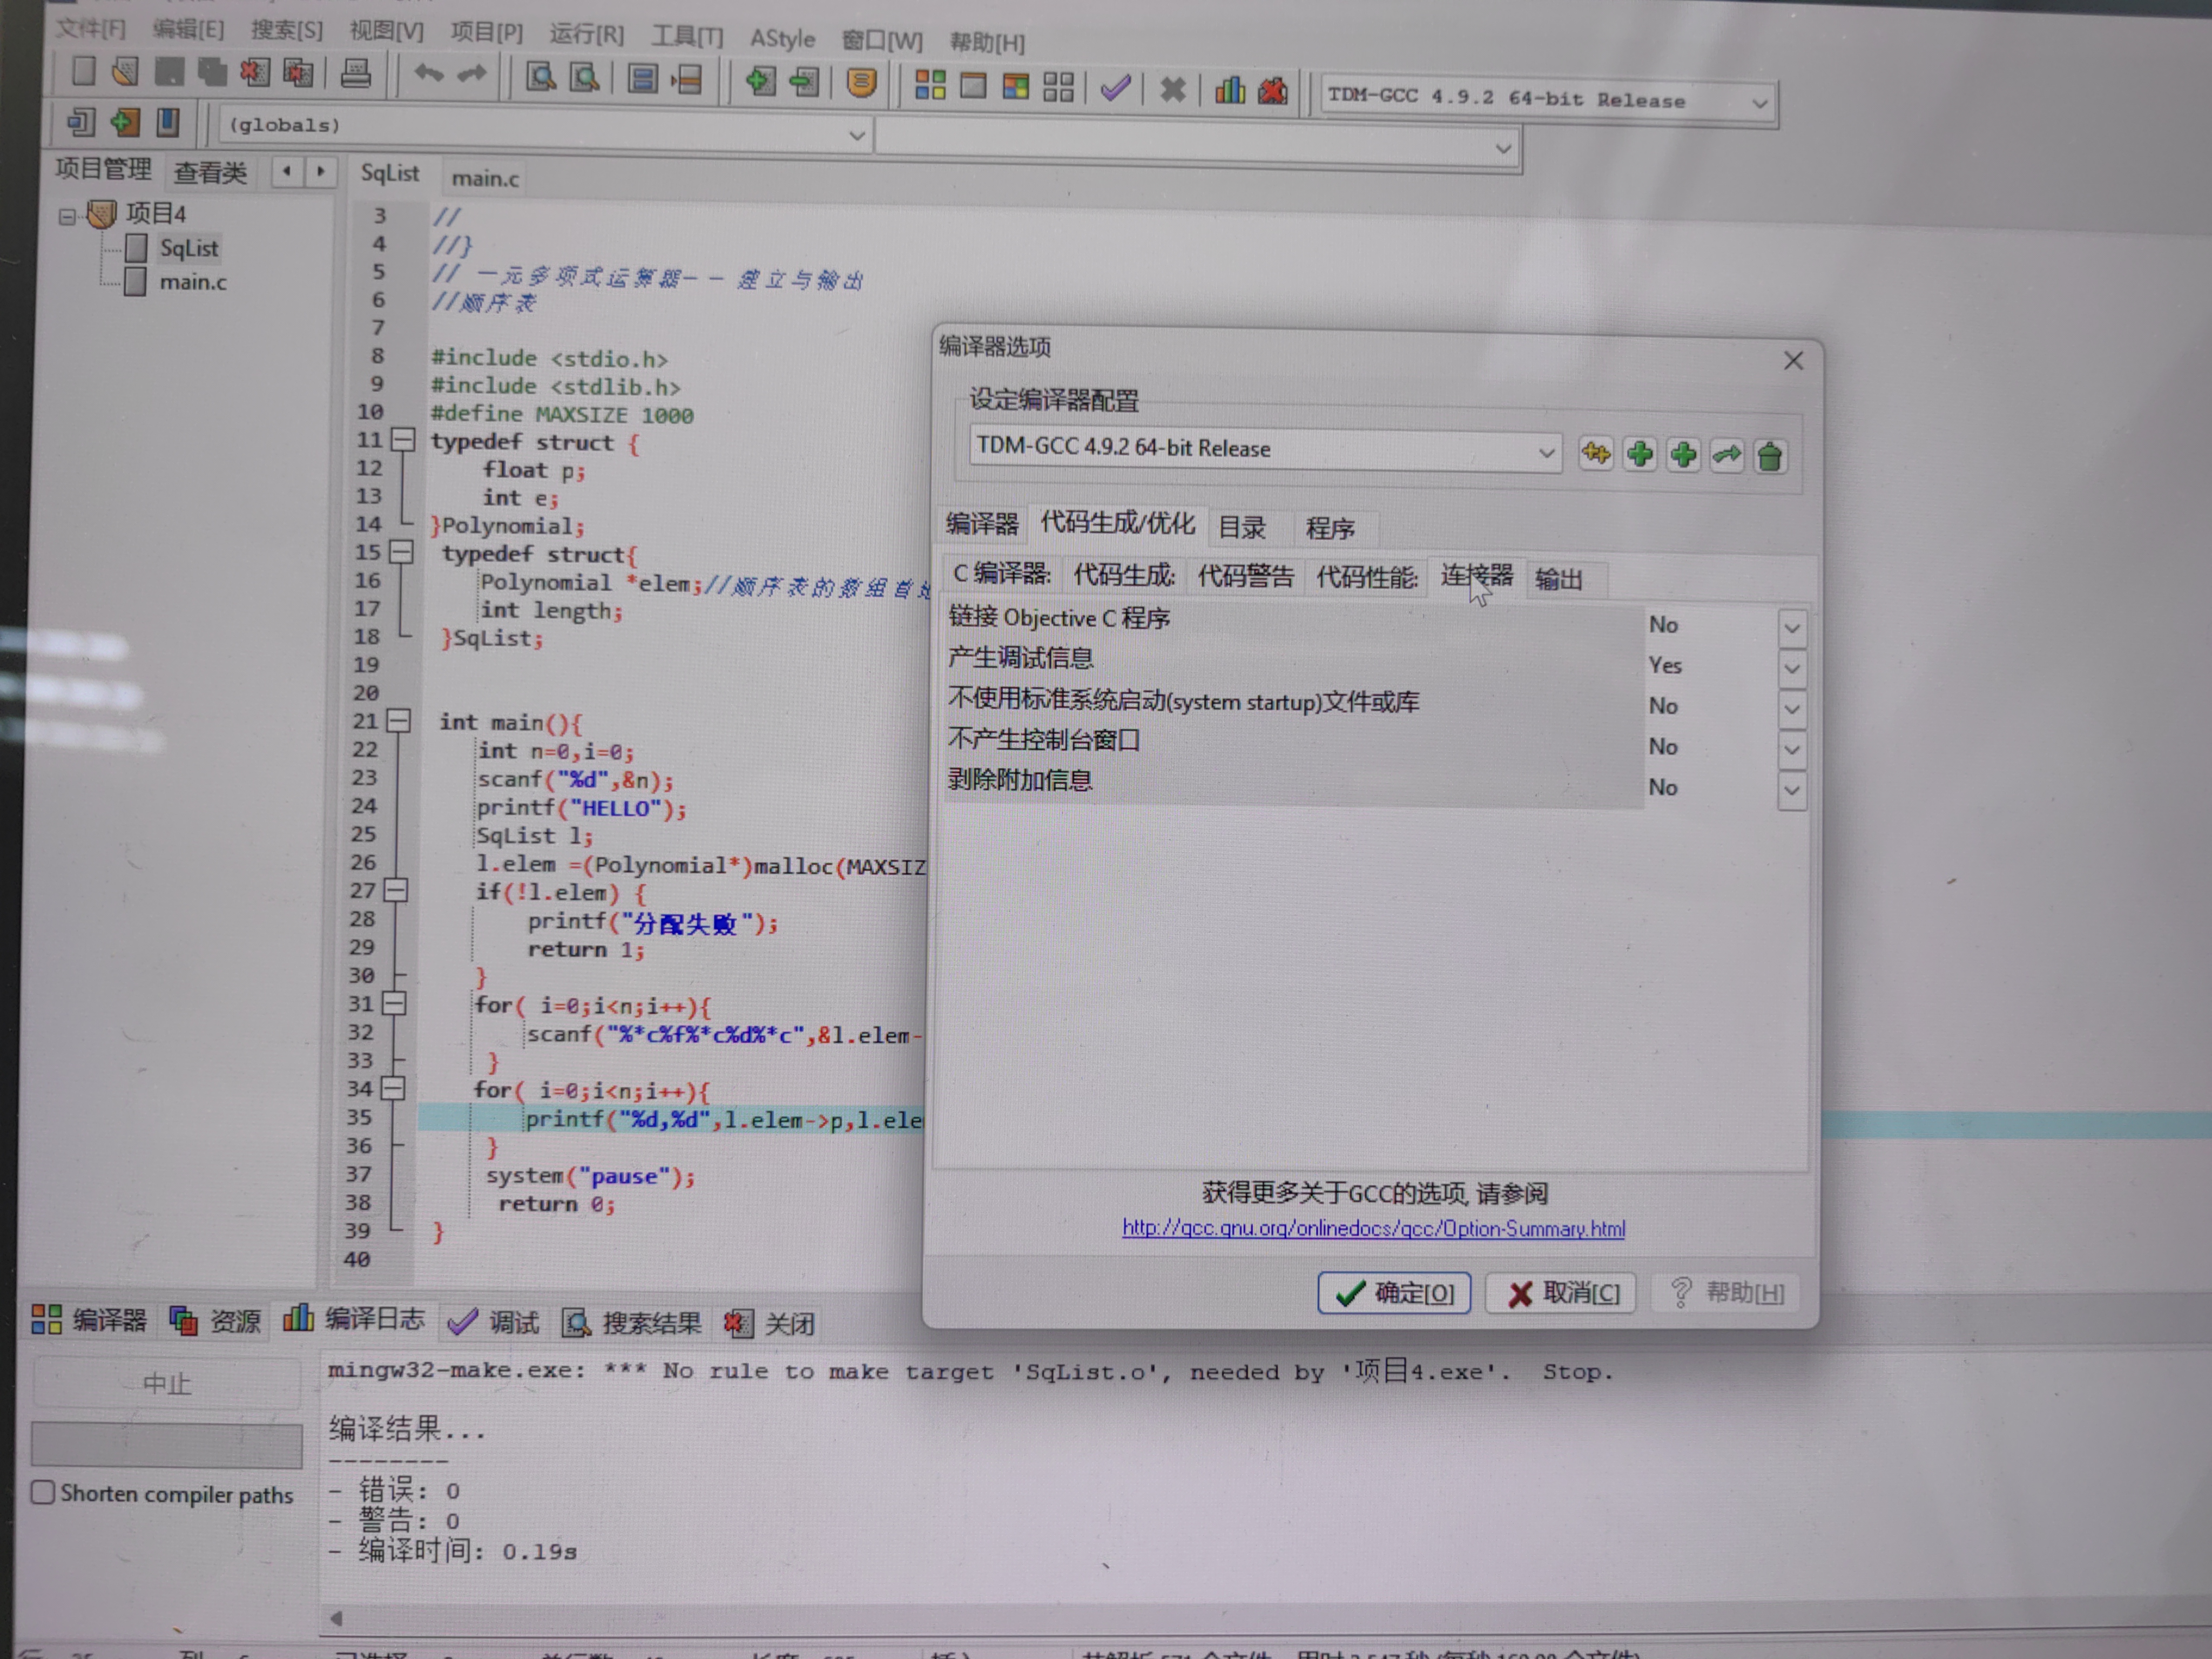The width and height of the screenshot is (2212, 1659).
Task: Enable Shorten compiler paths checkbox
Action: coord(43,1493)
